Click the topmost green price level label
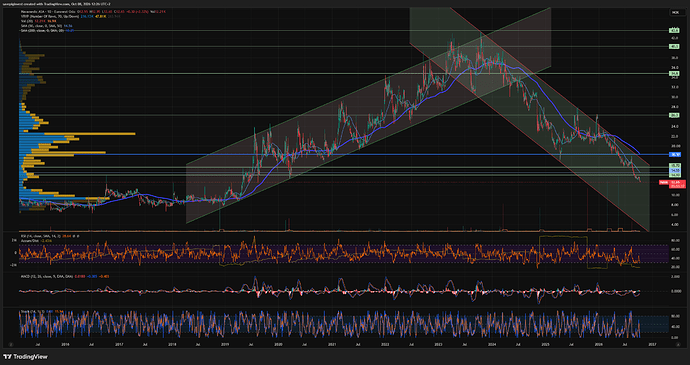This screenshot has width=690, height=365. coord(674,31)
